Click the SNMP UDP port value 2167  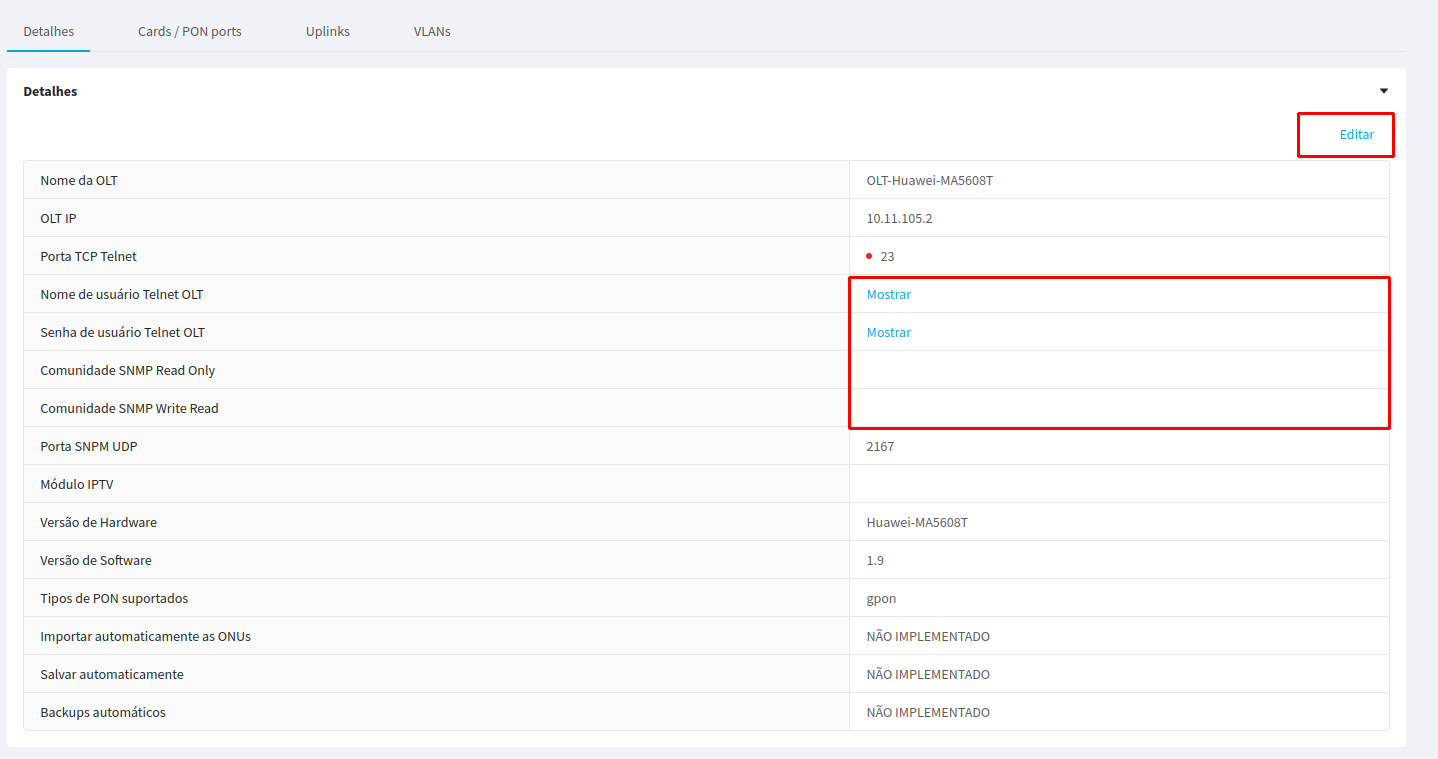(880, 446)
